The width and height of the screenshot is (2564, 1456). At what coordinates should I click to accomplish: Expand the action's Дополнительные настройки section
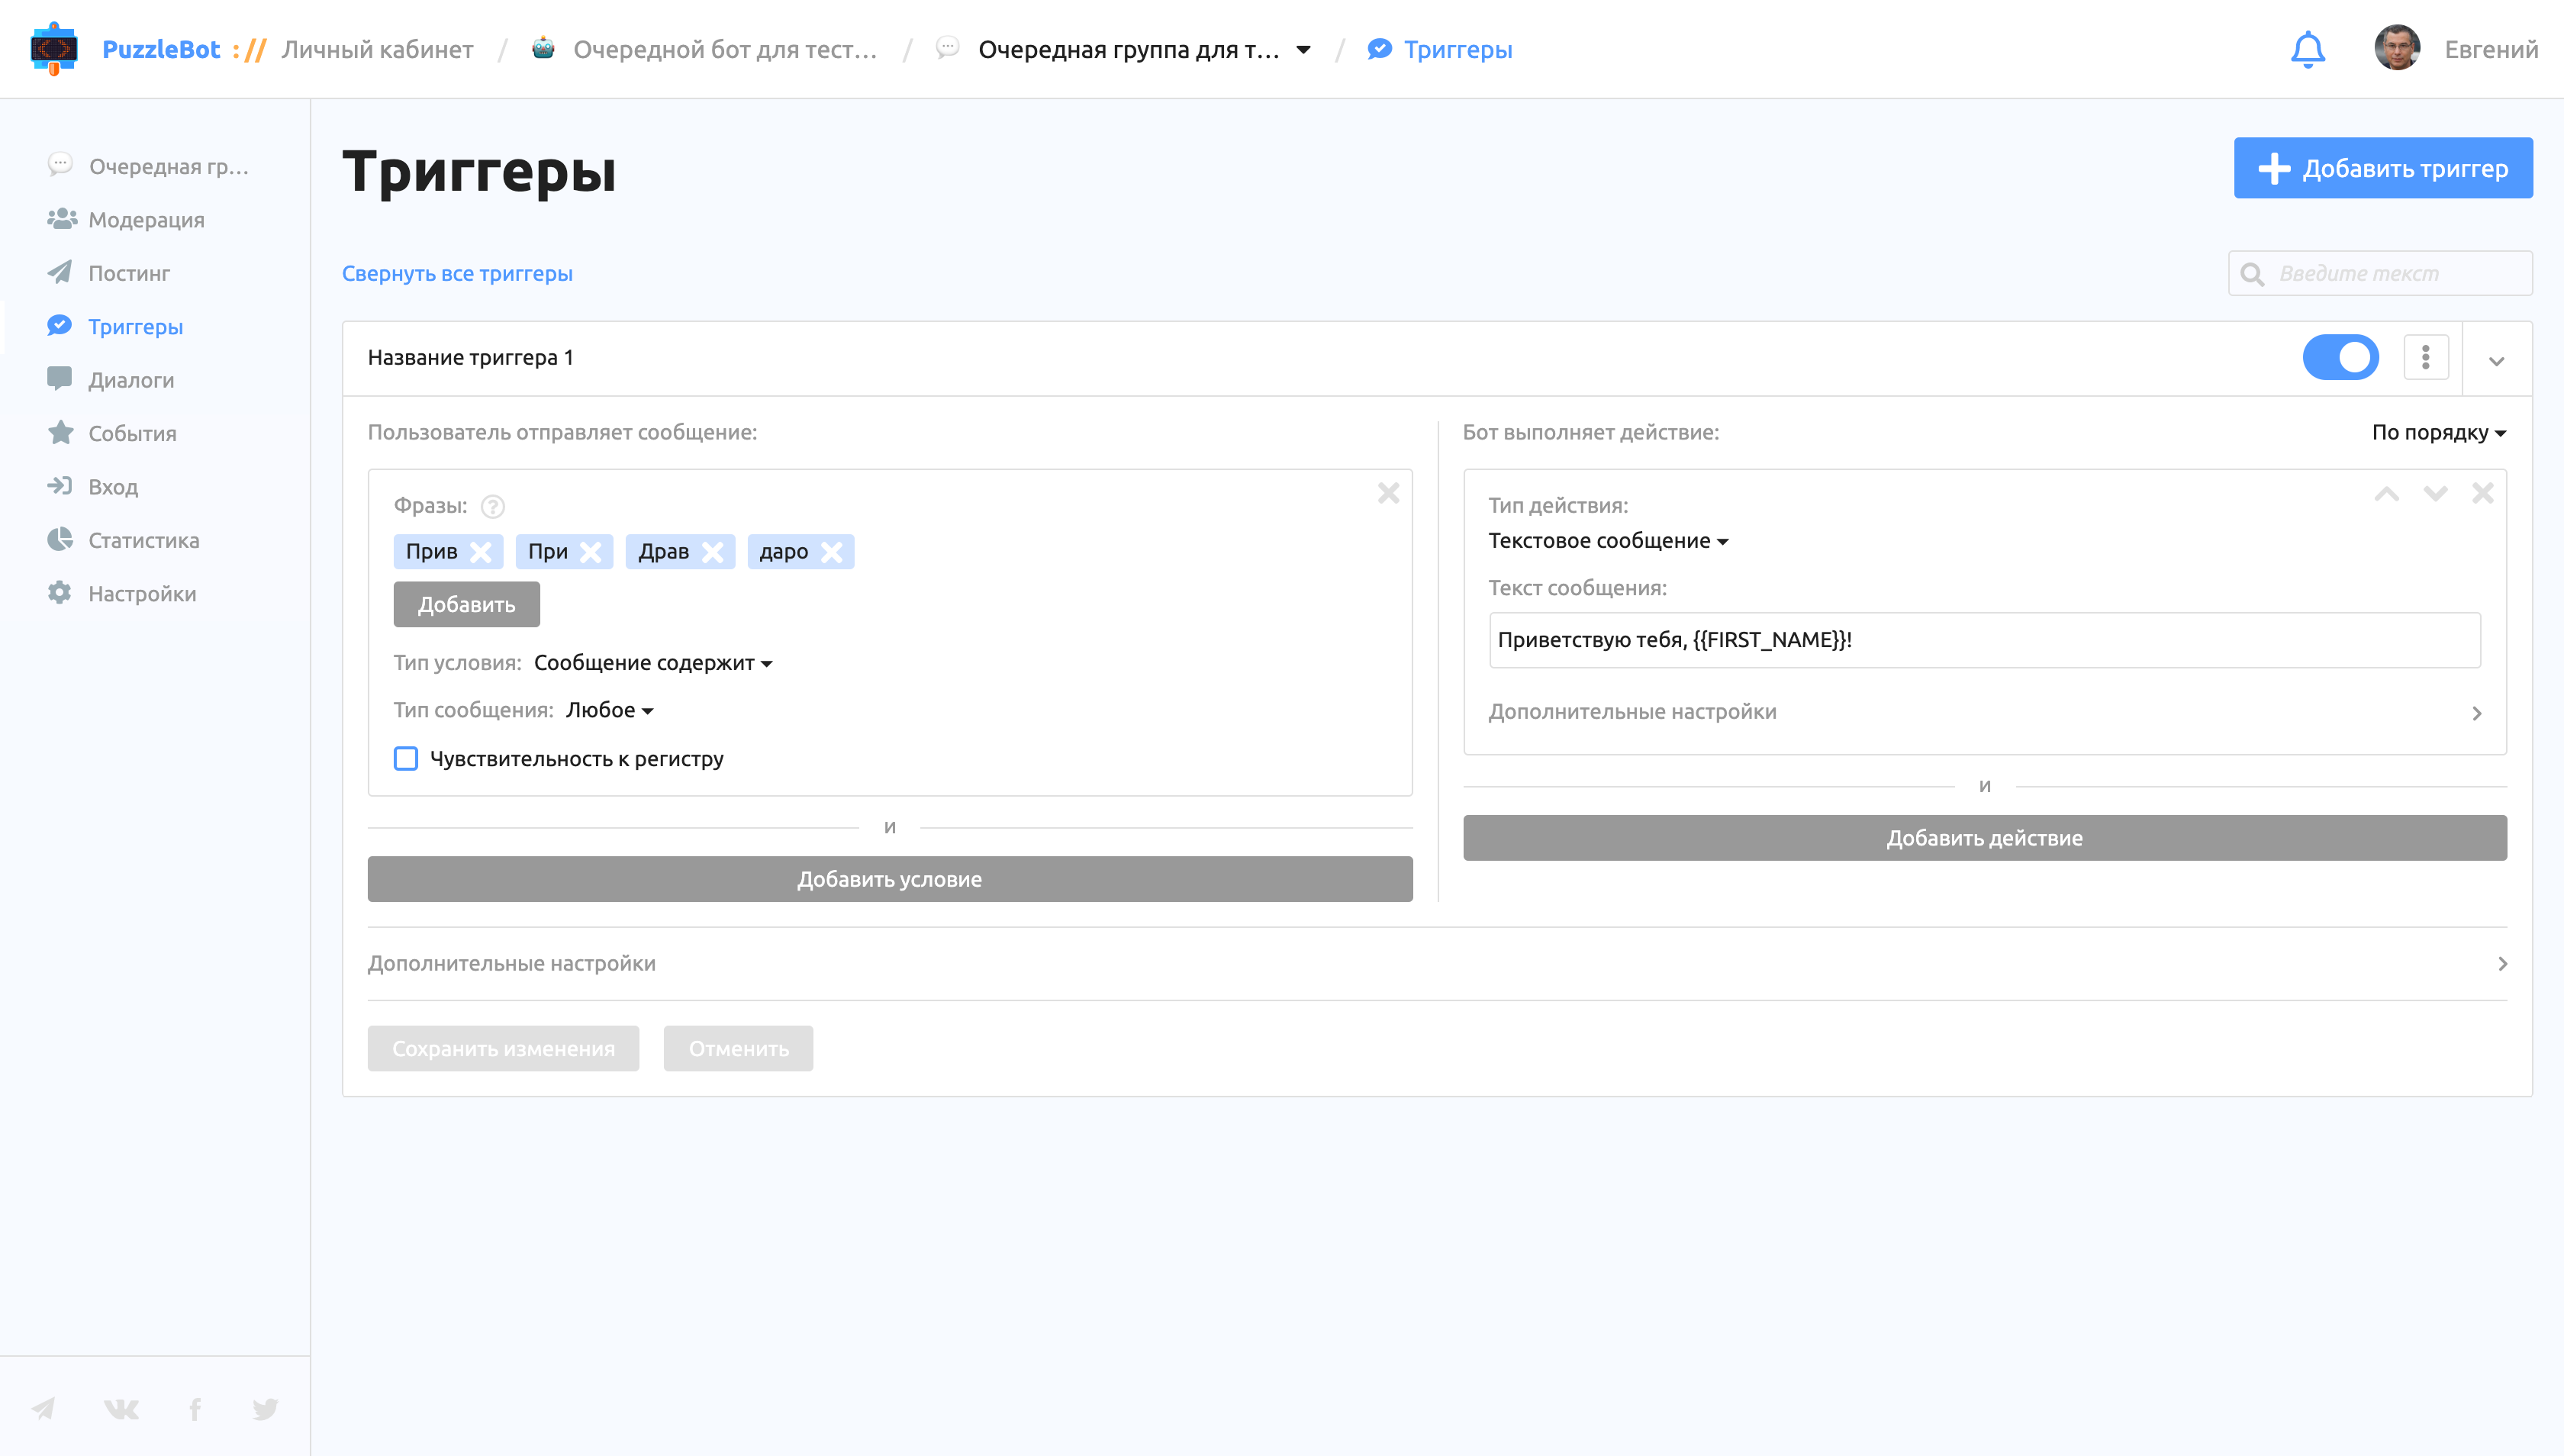coord(1984,712)
